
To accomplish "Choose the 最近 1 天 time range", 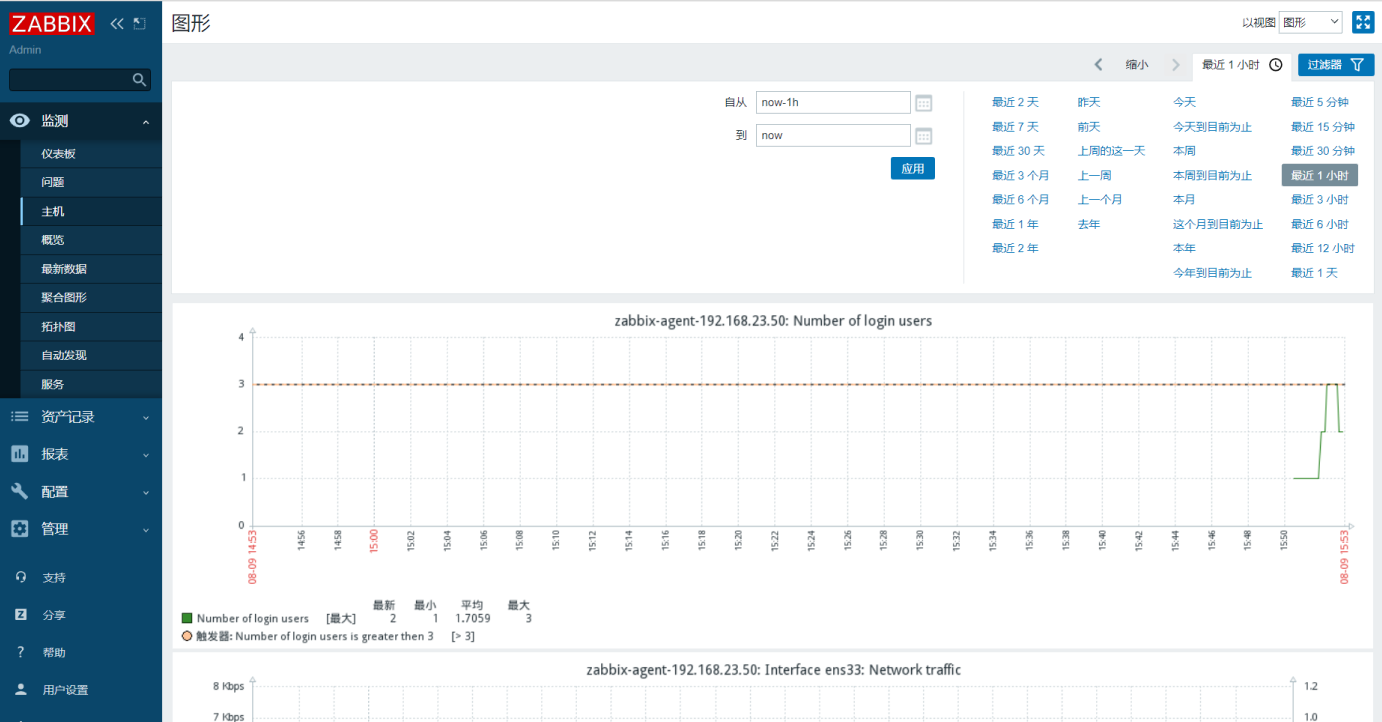I will coord(1313,273).
